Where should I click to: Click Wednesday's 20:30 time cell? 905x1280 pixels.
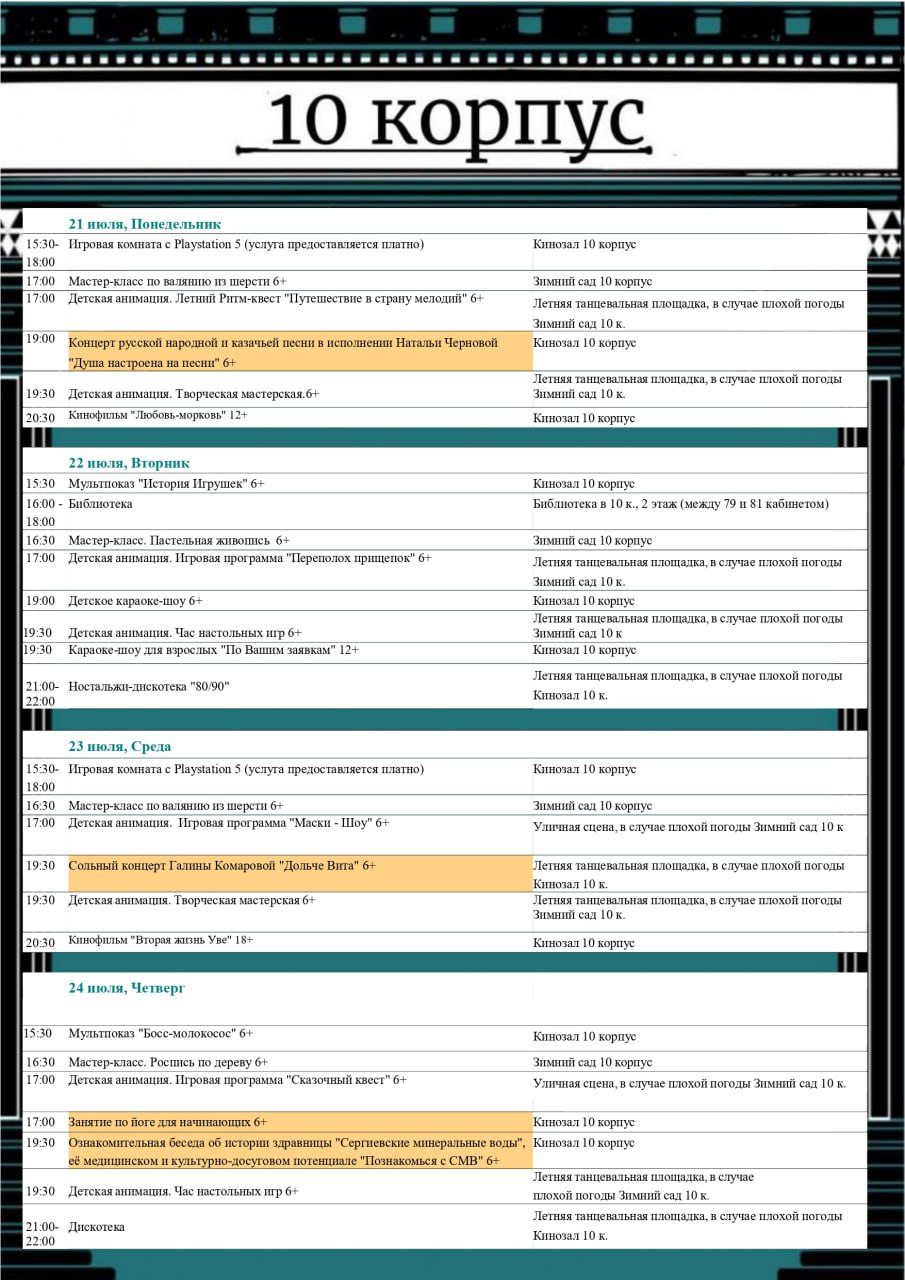coord(40,943)
